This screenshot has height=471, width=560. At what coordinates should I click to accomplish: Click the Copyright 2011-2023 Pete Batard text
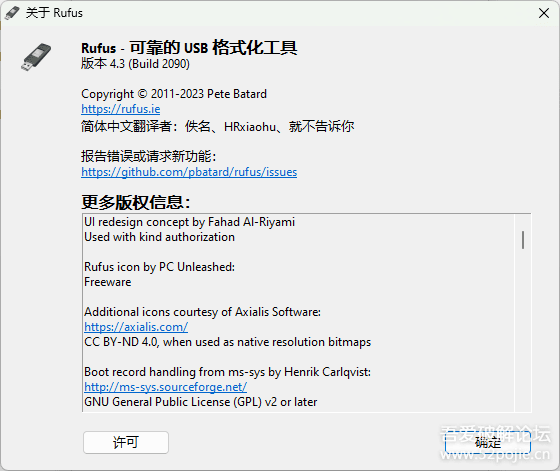coord(174,94)
